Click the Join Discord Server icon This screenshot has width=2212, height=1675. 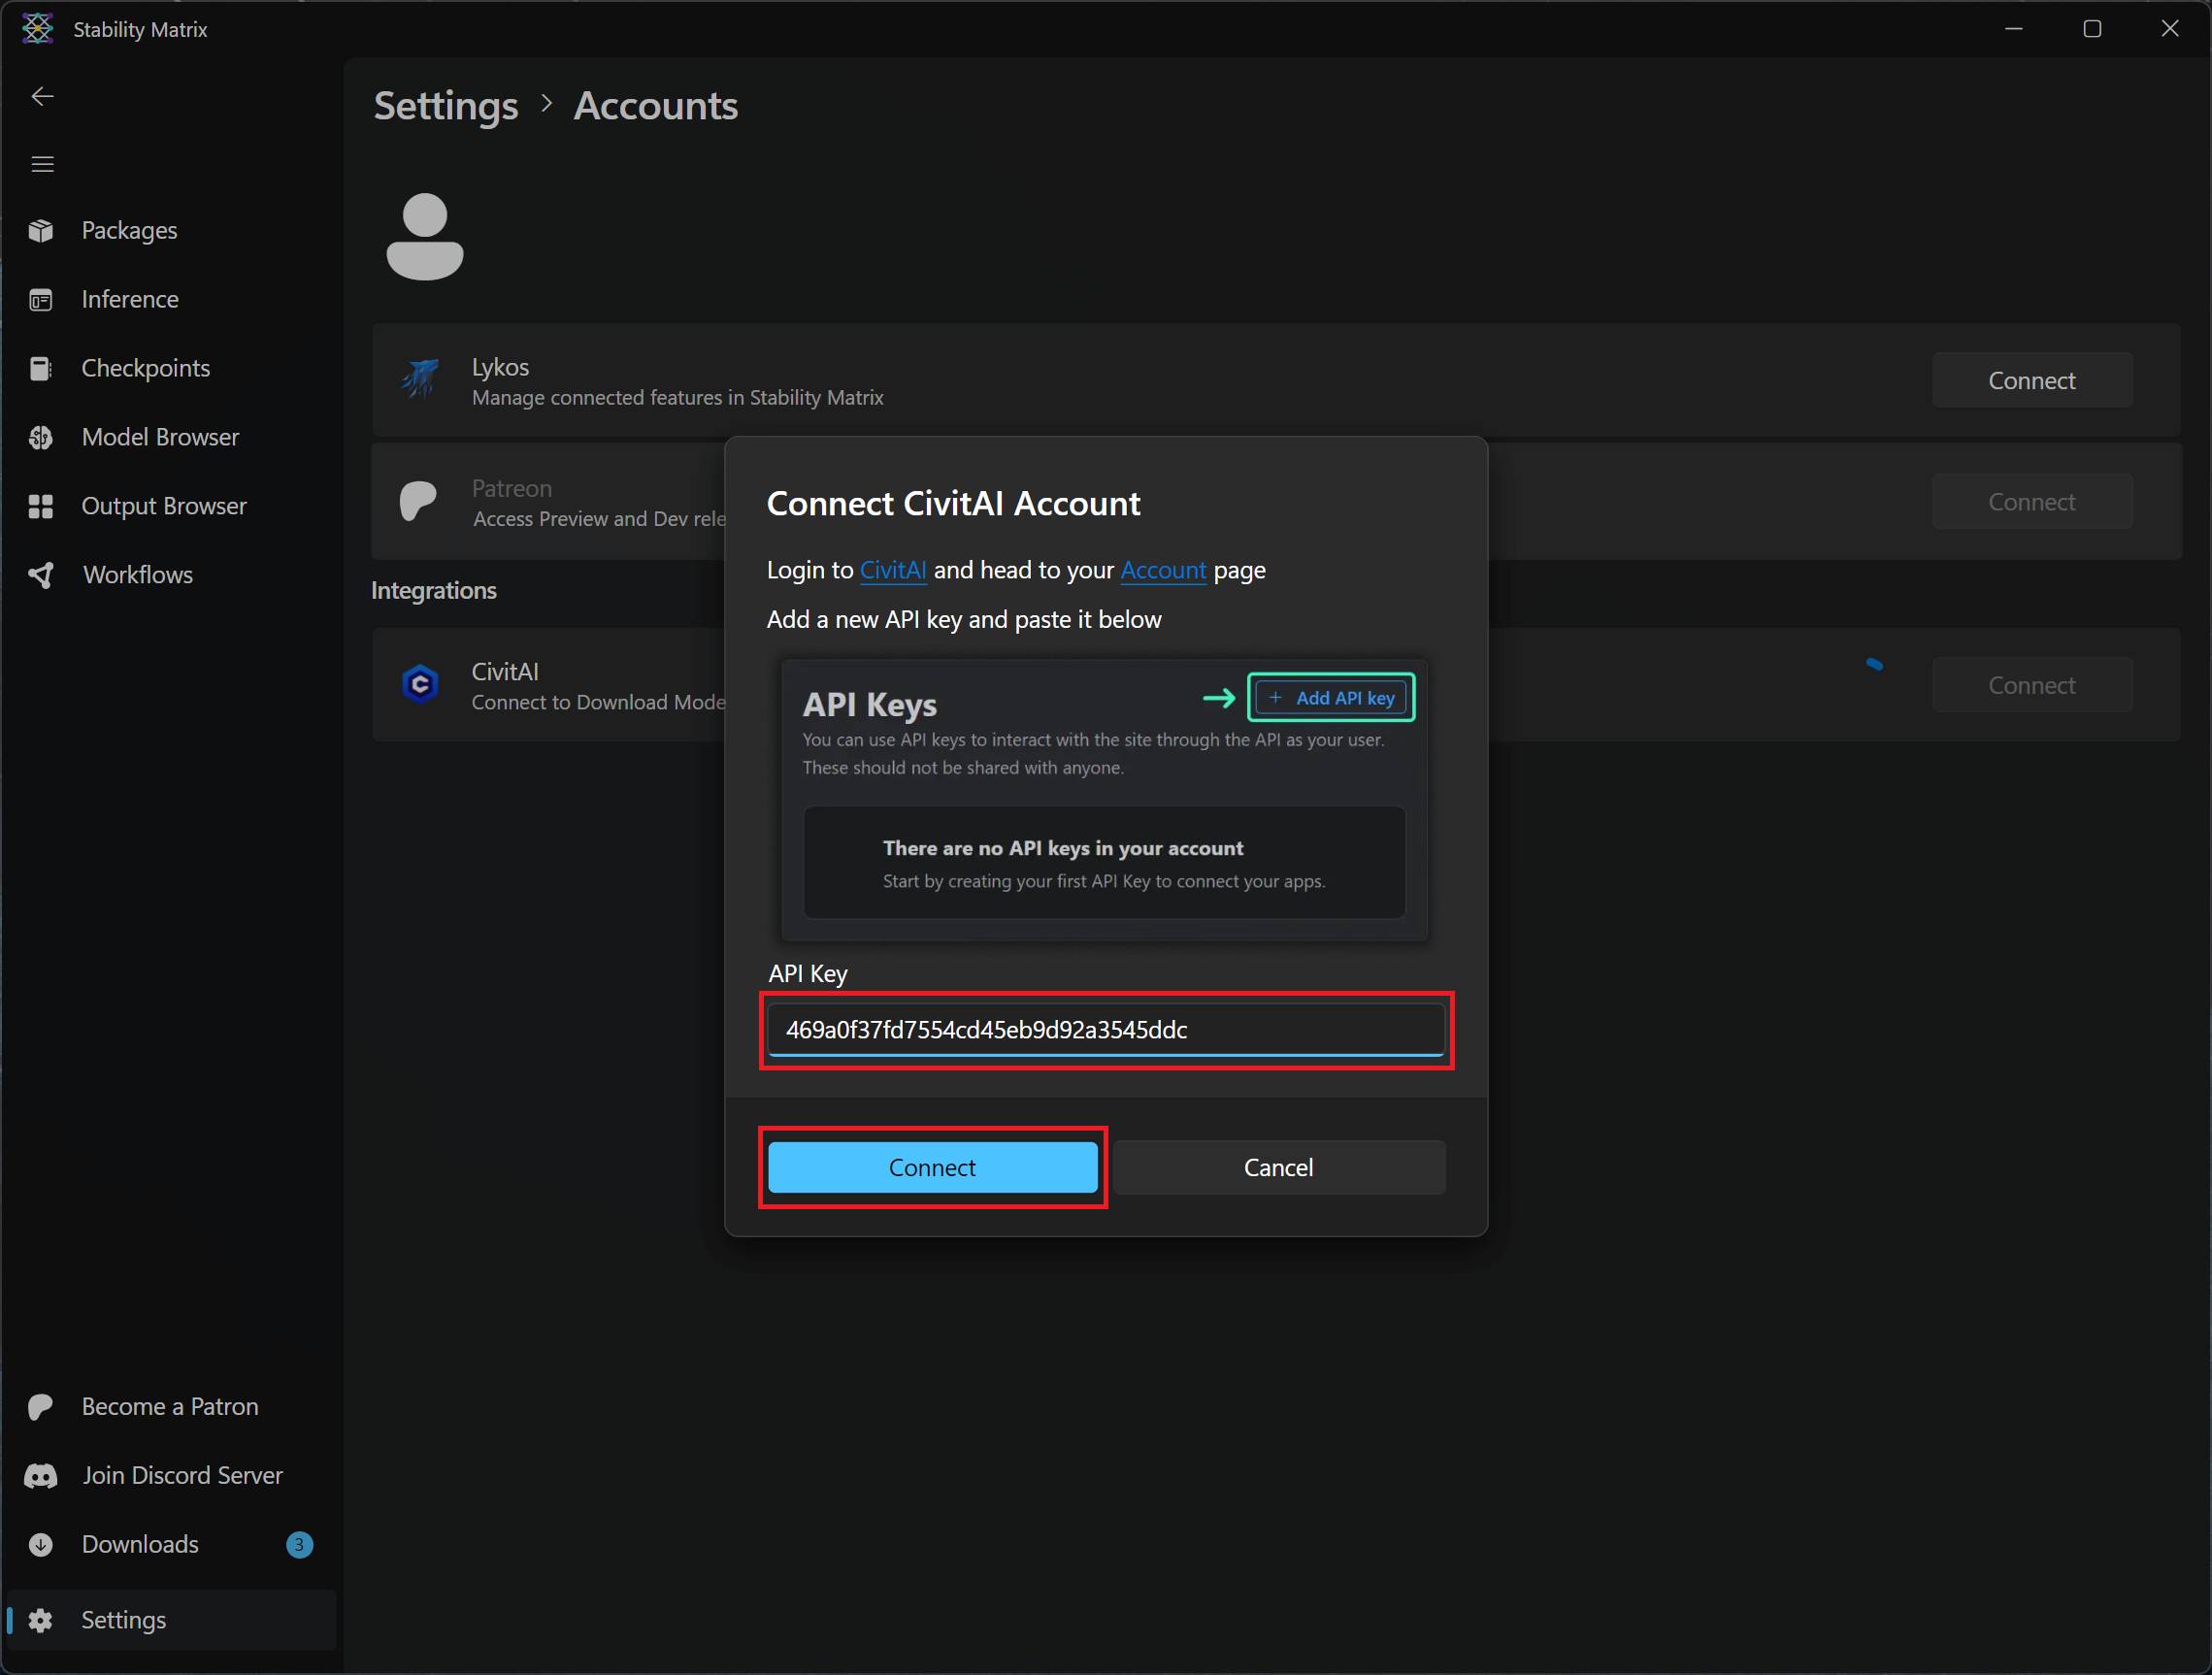coord(41,1475)
